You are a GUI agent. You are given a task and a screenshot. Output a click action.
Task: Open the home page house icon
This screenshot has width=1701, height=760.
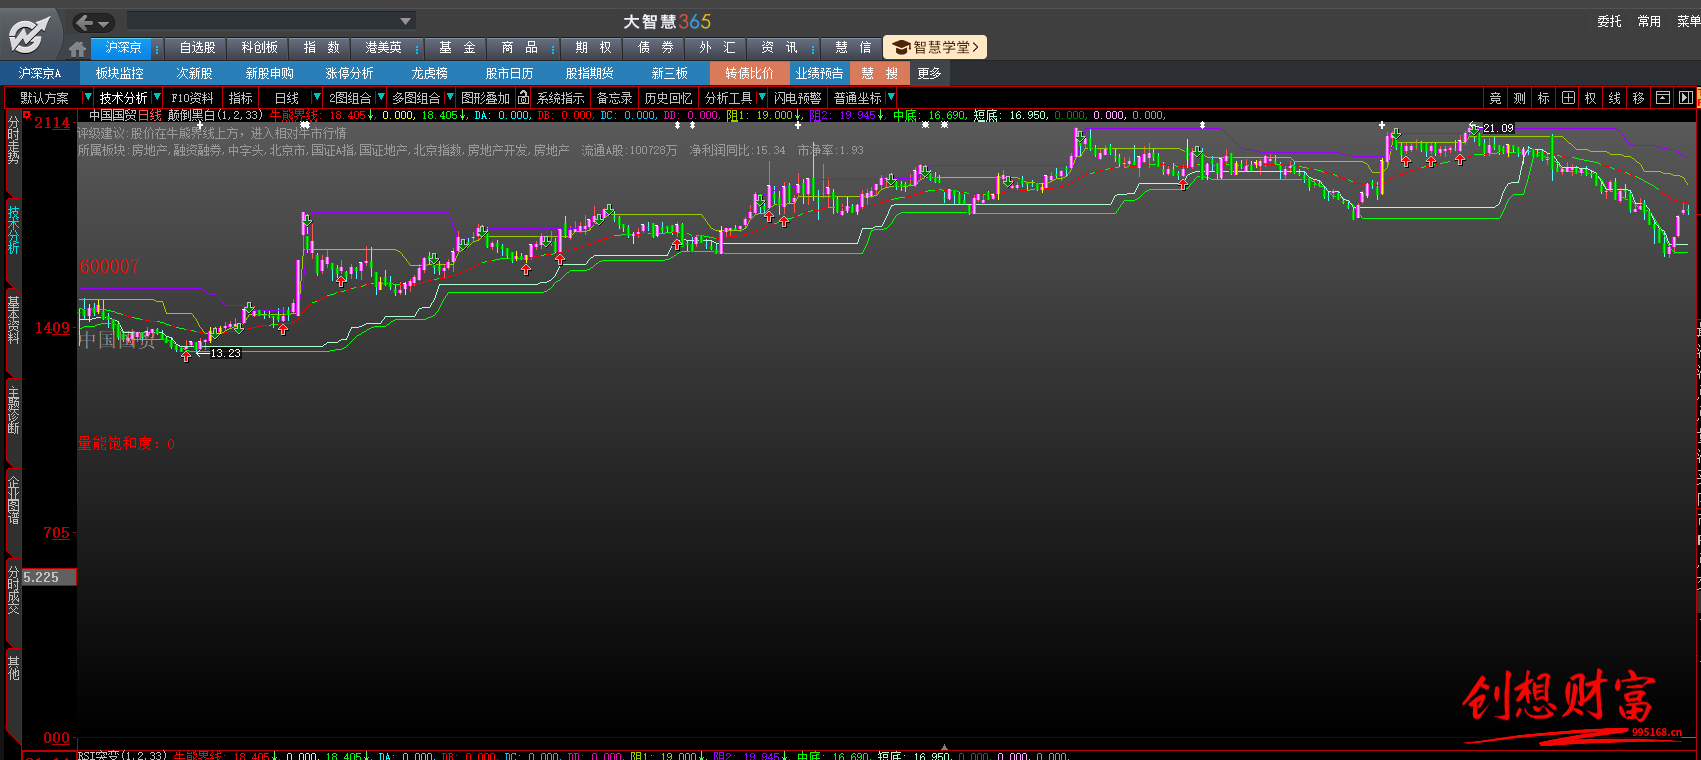pyautogui.click(x=78, y=48)
